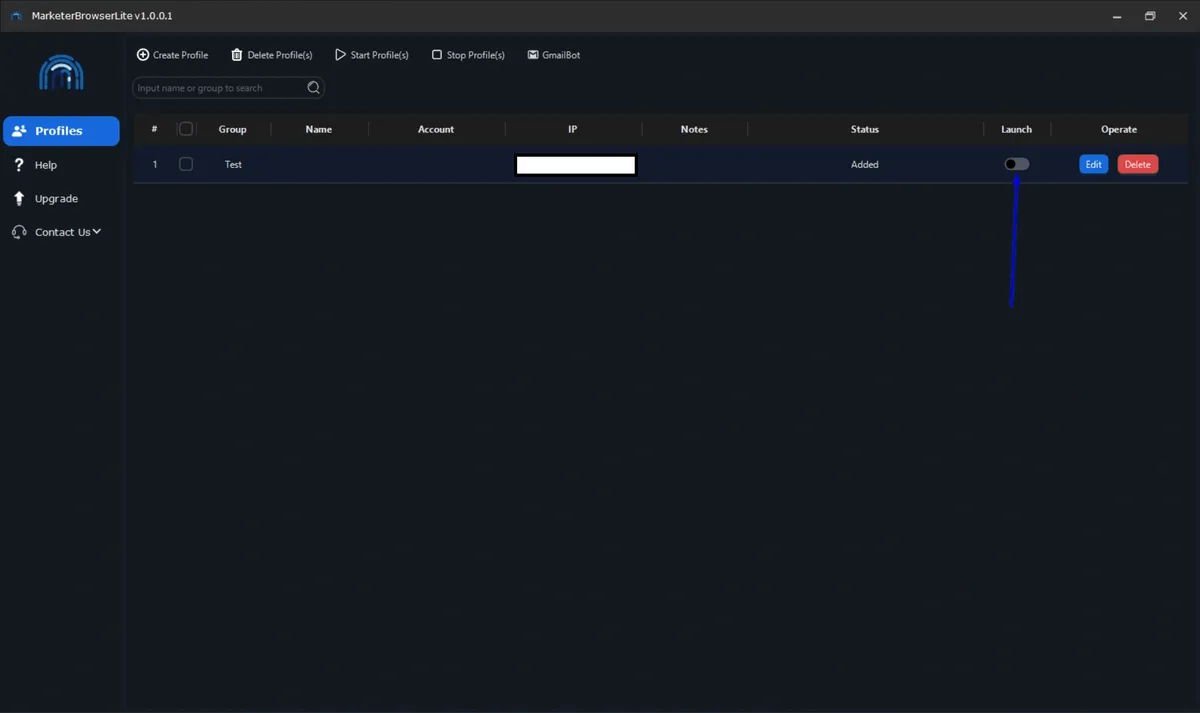The width and height of the screenshot is (1200, 713).
Task: Click the 'Test' group cell
Action: point(233,164)
